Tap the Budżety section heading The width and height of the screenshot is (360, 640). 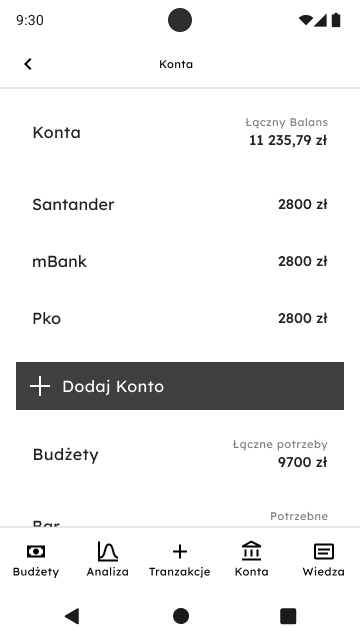pos(66,454)
